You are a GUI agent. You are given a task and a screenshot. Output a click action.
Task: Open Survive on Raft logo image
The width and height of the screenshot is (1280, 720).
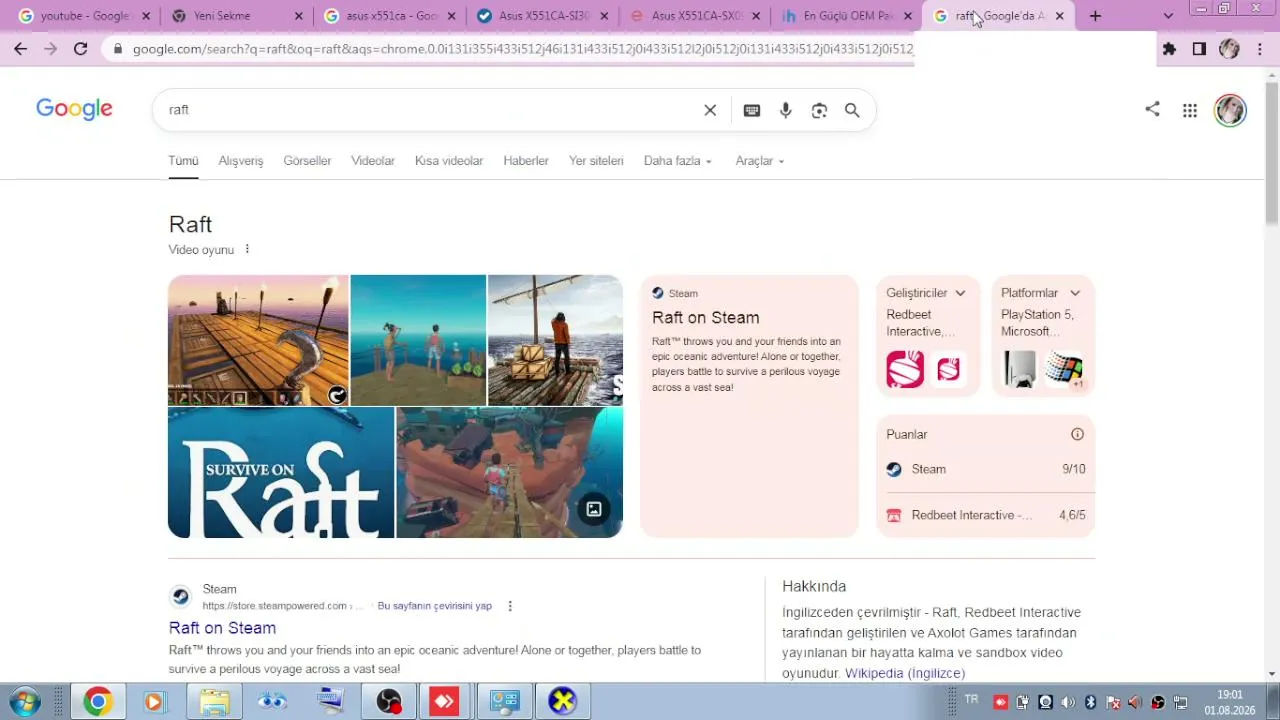[x=281, y=472]
